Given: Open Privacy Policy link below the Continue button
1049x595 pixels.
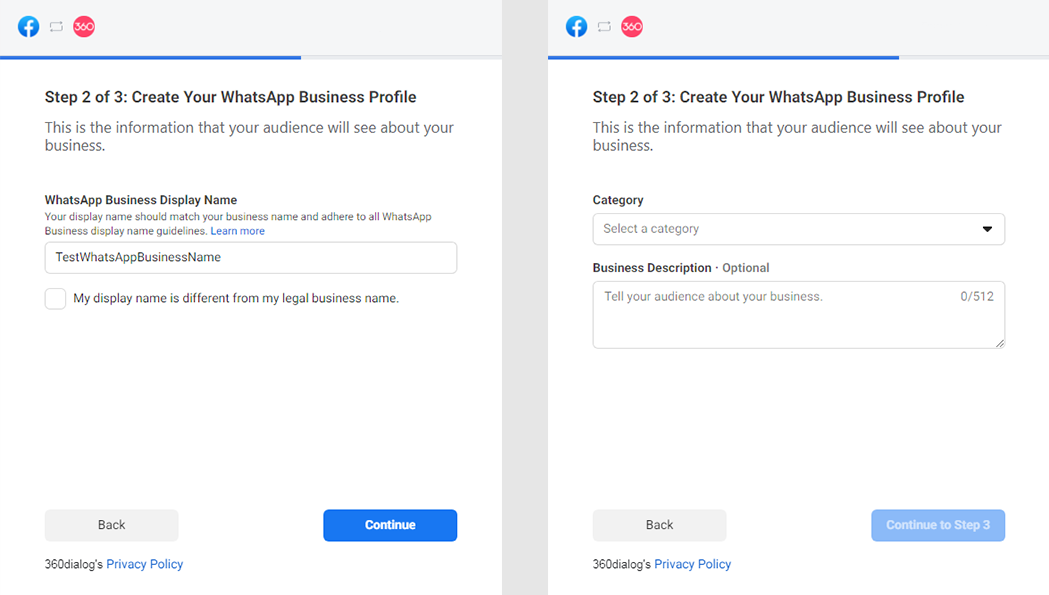Looking at the screenshot, I should click(145, 564).
